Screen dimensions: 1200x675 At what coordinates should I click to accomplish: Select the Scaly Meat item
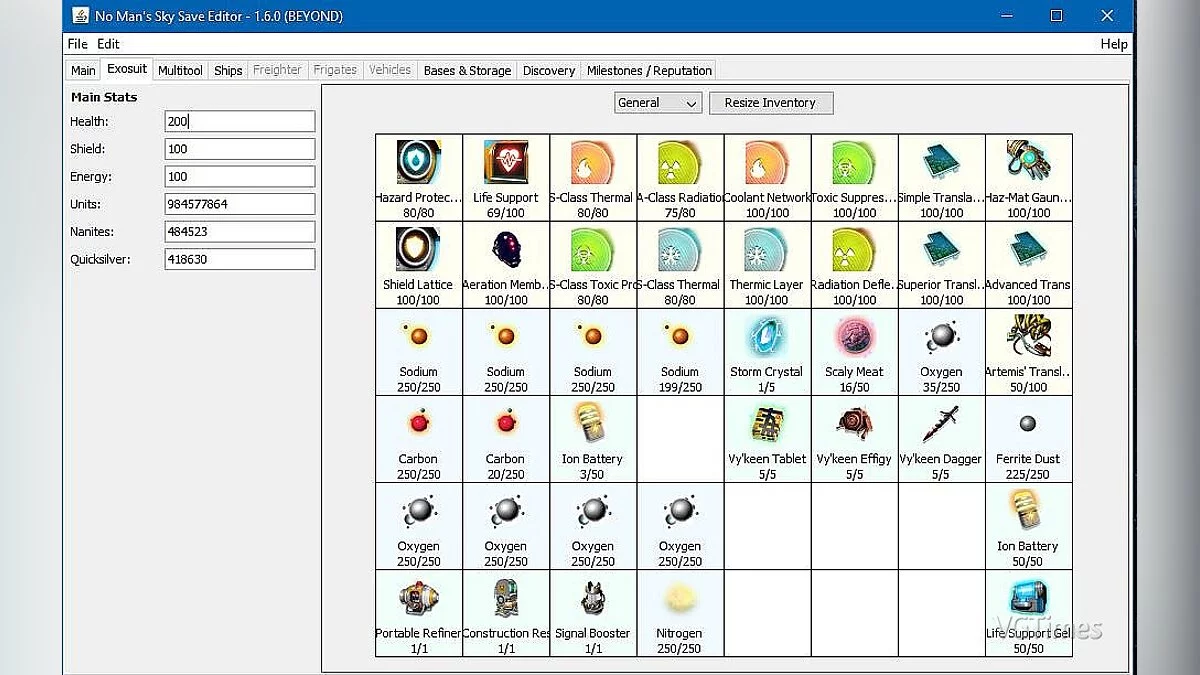pos(853,340)
